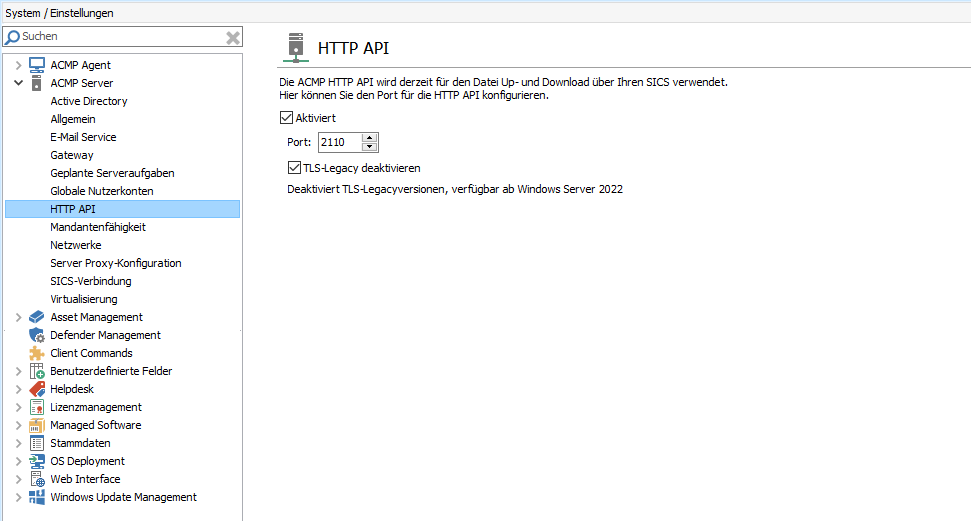This screenshot has height=530, width=973.
Task: Select the OS Deployment label
Action: (x=87, y=460)
